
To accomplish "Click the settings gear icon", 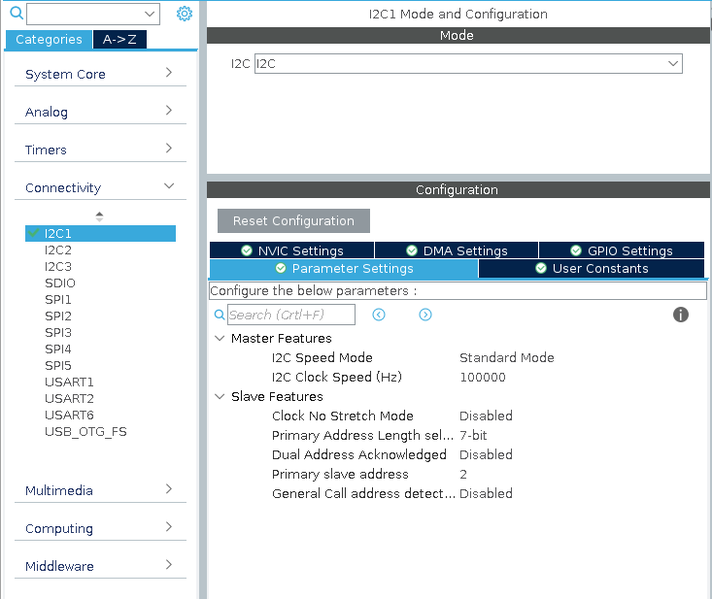I will 184,13.
